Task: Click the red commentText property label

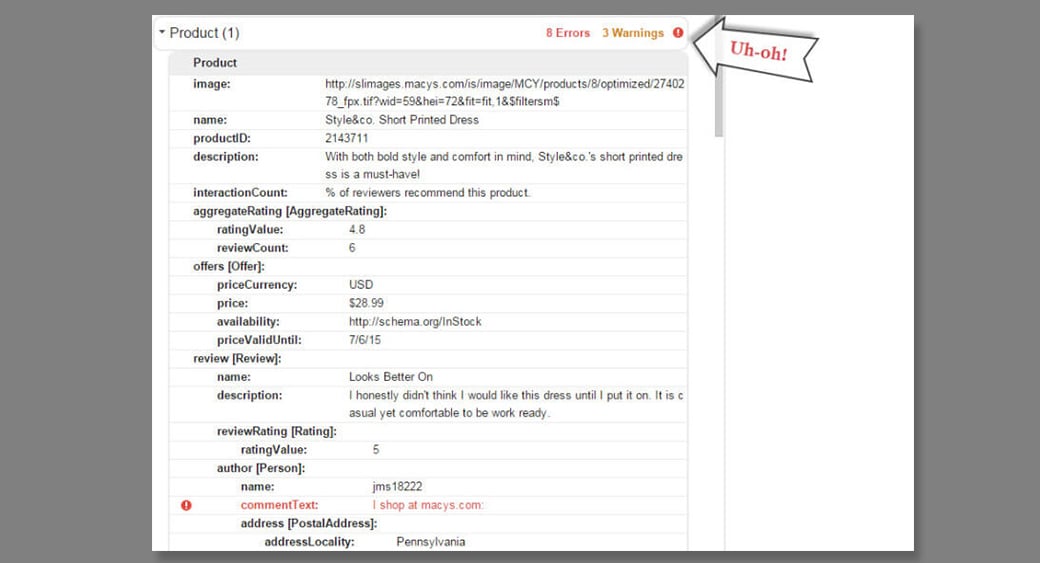Action: point(279,505)
